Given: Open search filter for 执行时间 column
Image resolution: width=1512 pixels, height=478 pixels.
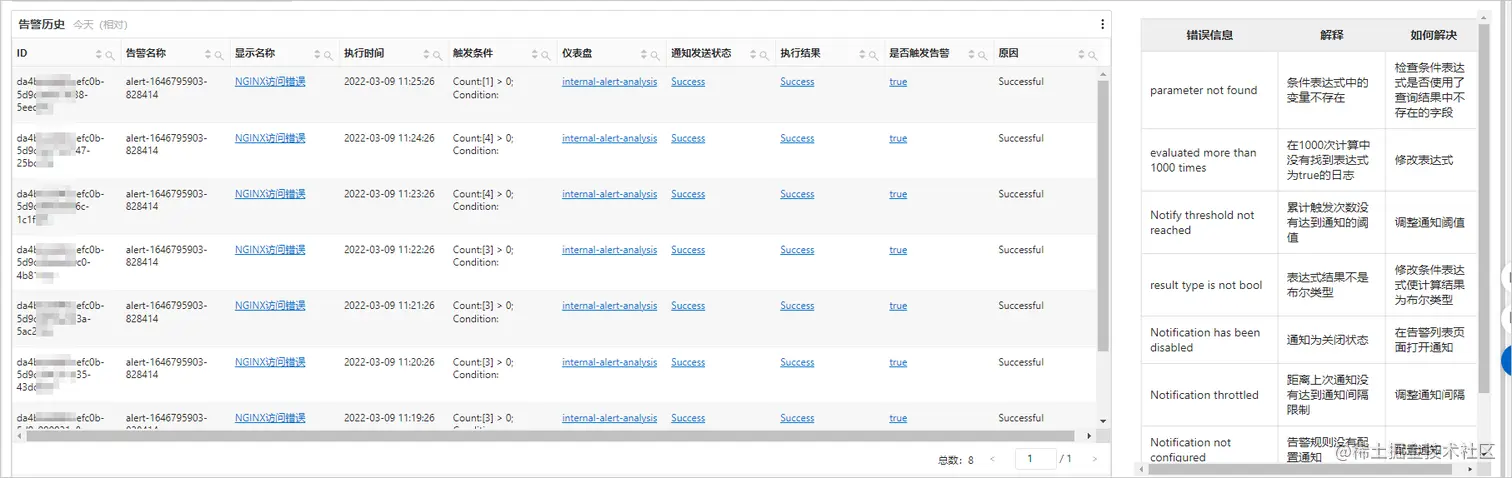Looking at the screenshot, I should [437, 55].
